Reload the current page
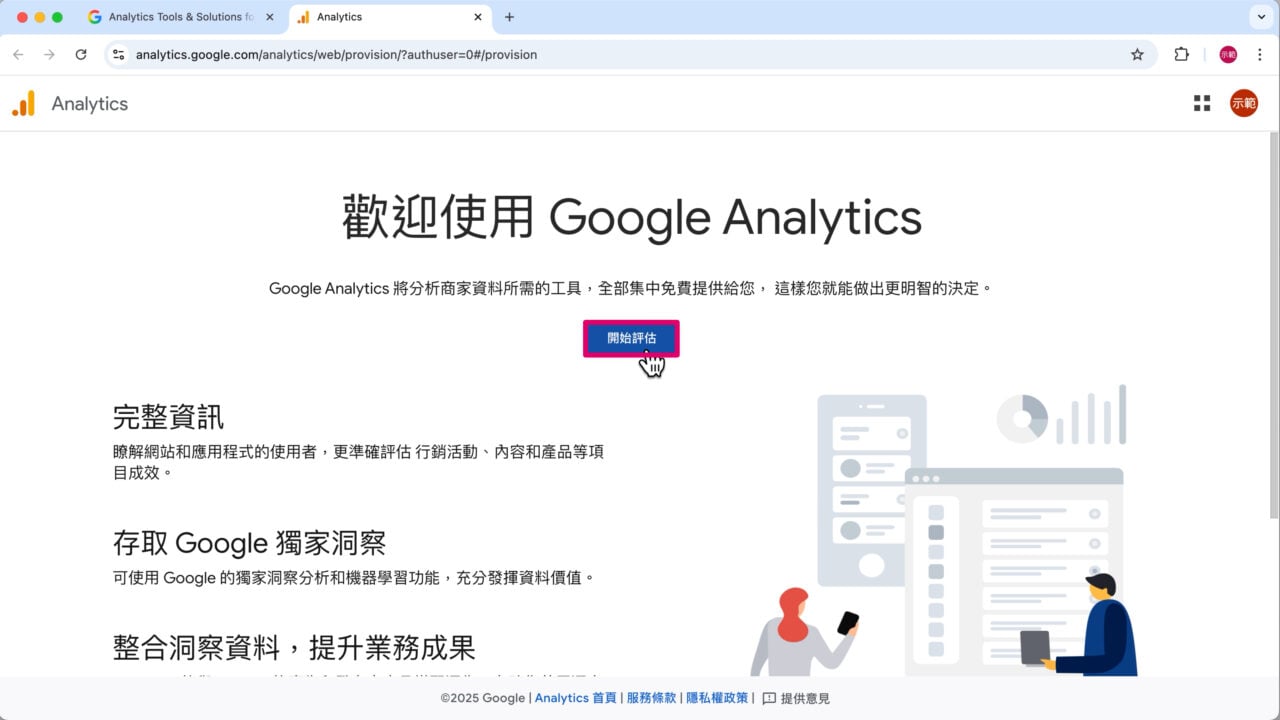The height and width of the screenshot is (720, 1280). [x=82, y=55]
